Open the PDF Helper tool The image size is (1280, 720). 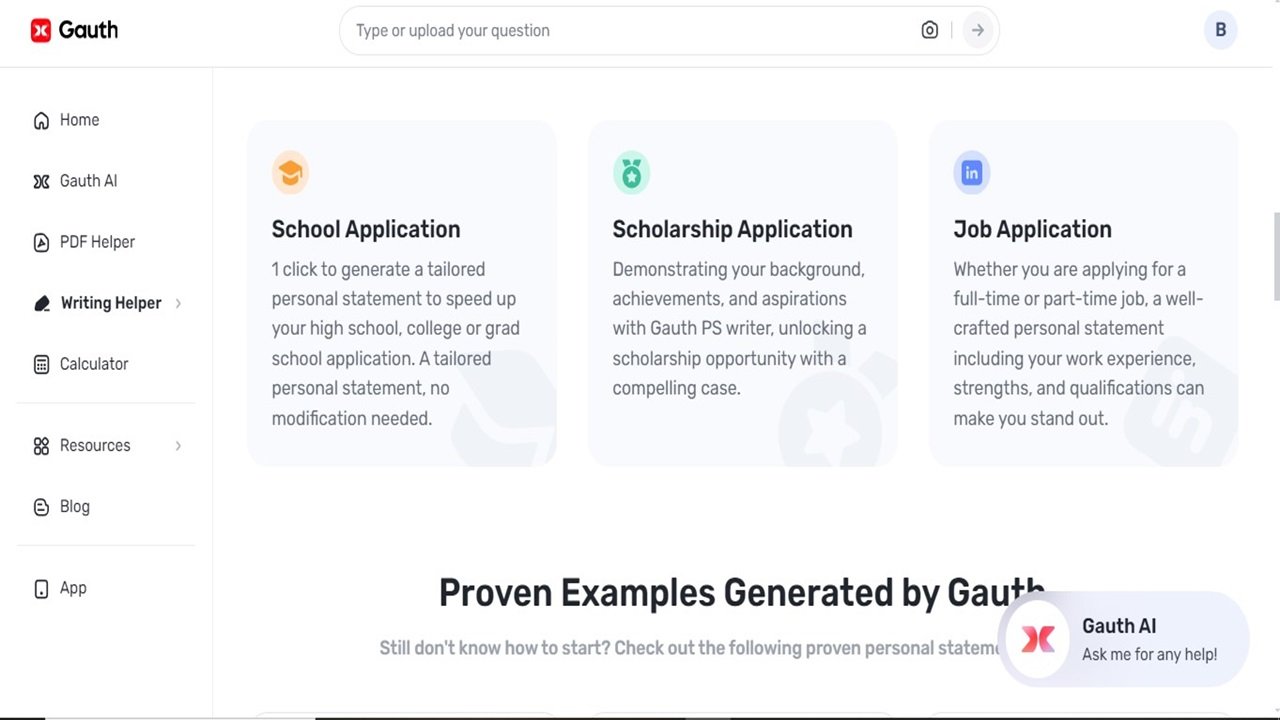pos(96,241)
